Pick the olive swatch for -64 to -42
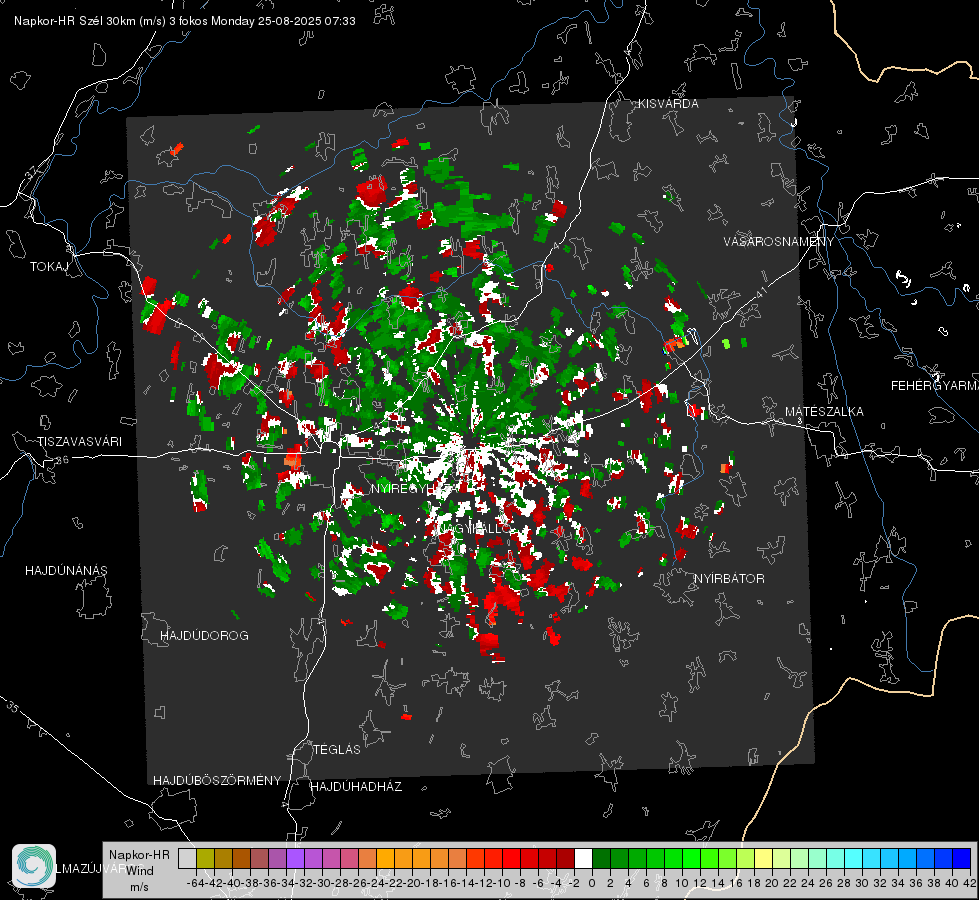Viewport: 979px width, 900px height. (205, 858)
